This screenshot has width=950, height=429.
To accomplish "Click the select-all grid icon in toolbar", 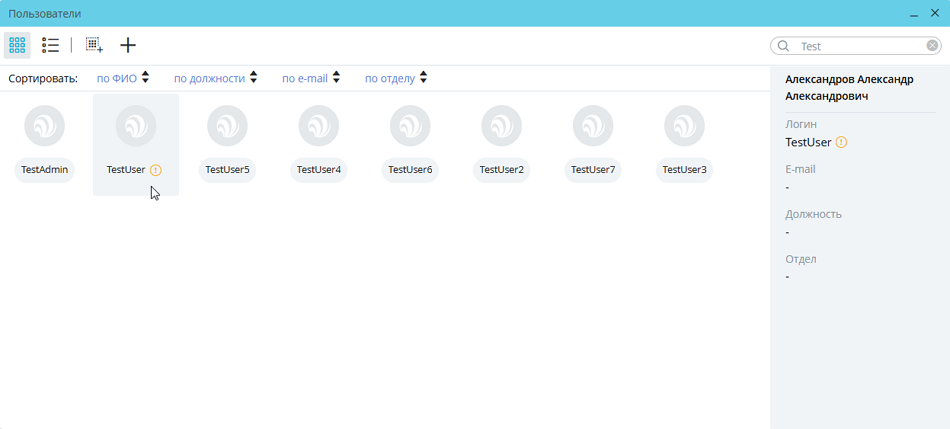I will [x=94, y=45].
